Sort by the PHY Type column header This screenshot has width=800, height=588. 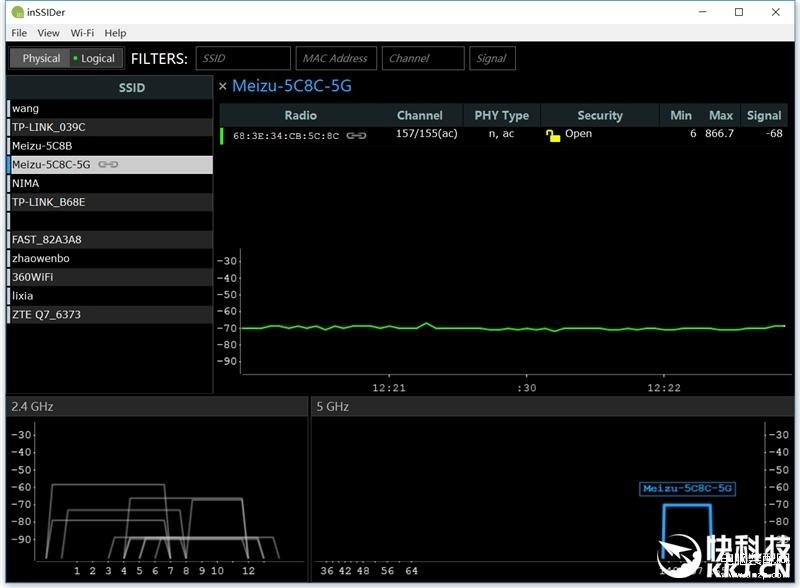pos(502,115)
